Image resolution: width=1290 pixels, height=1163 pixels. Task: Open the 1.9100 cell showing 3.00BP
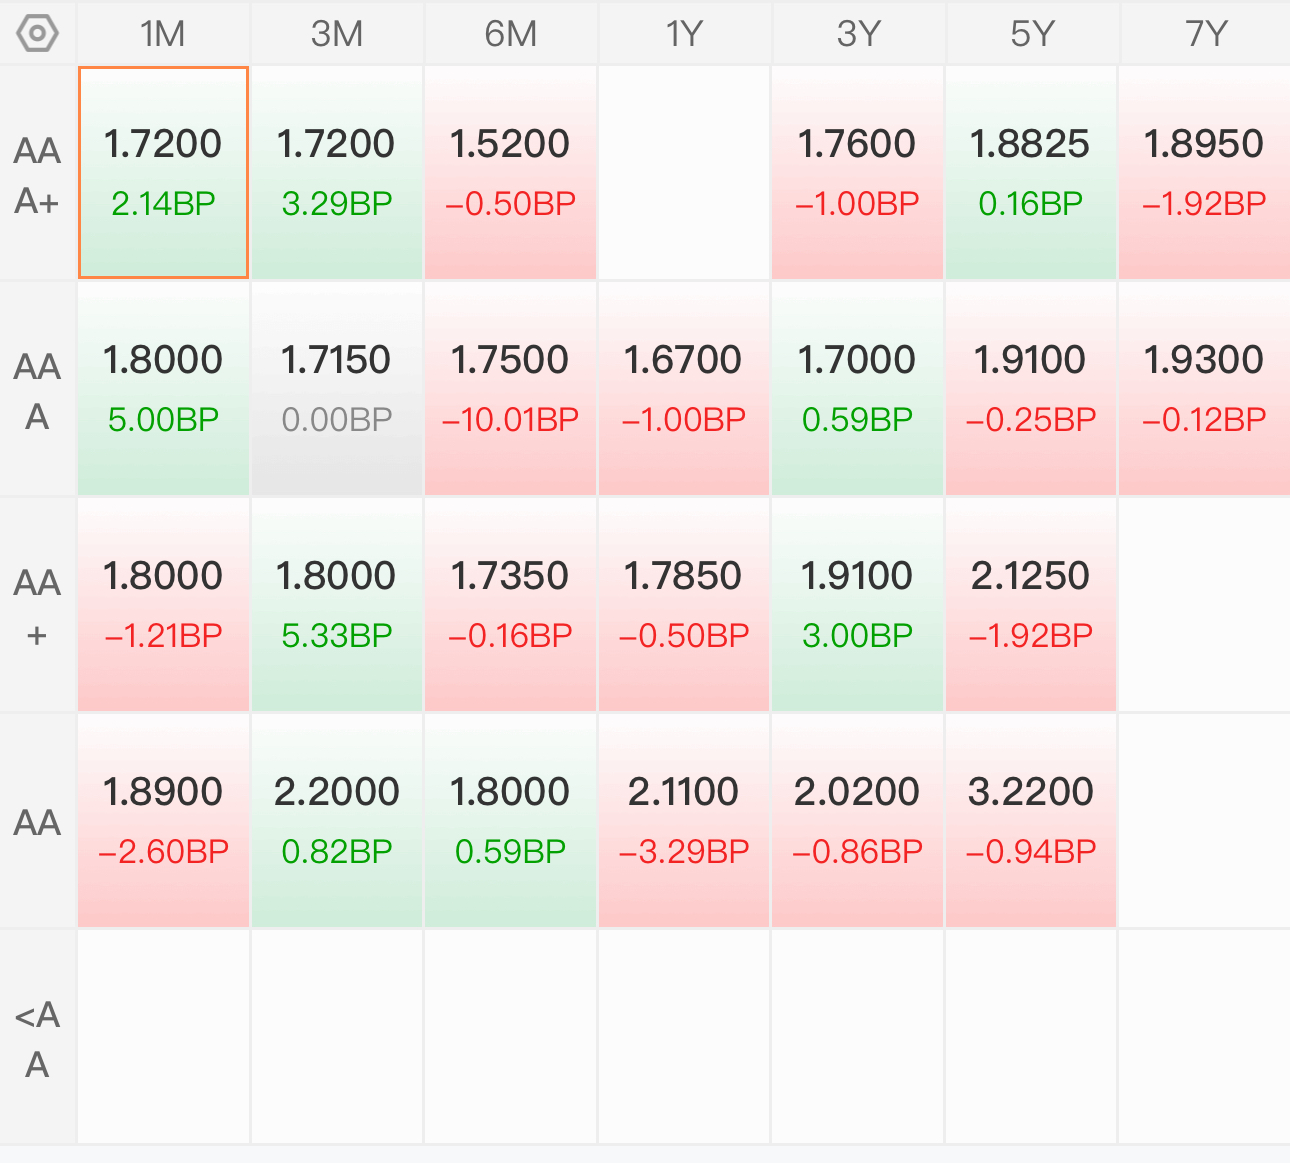pyautogui.click(x=858, y=605)
